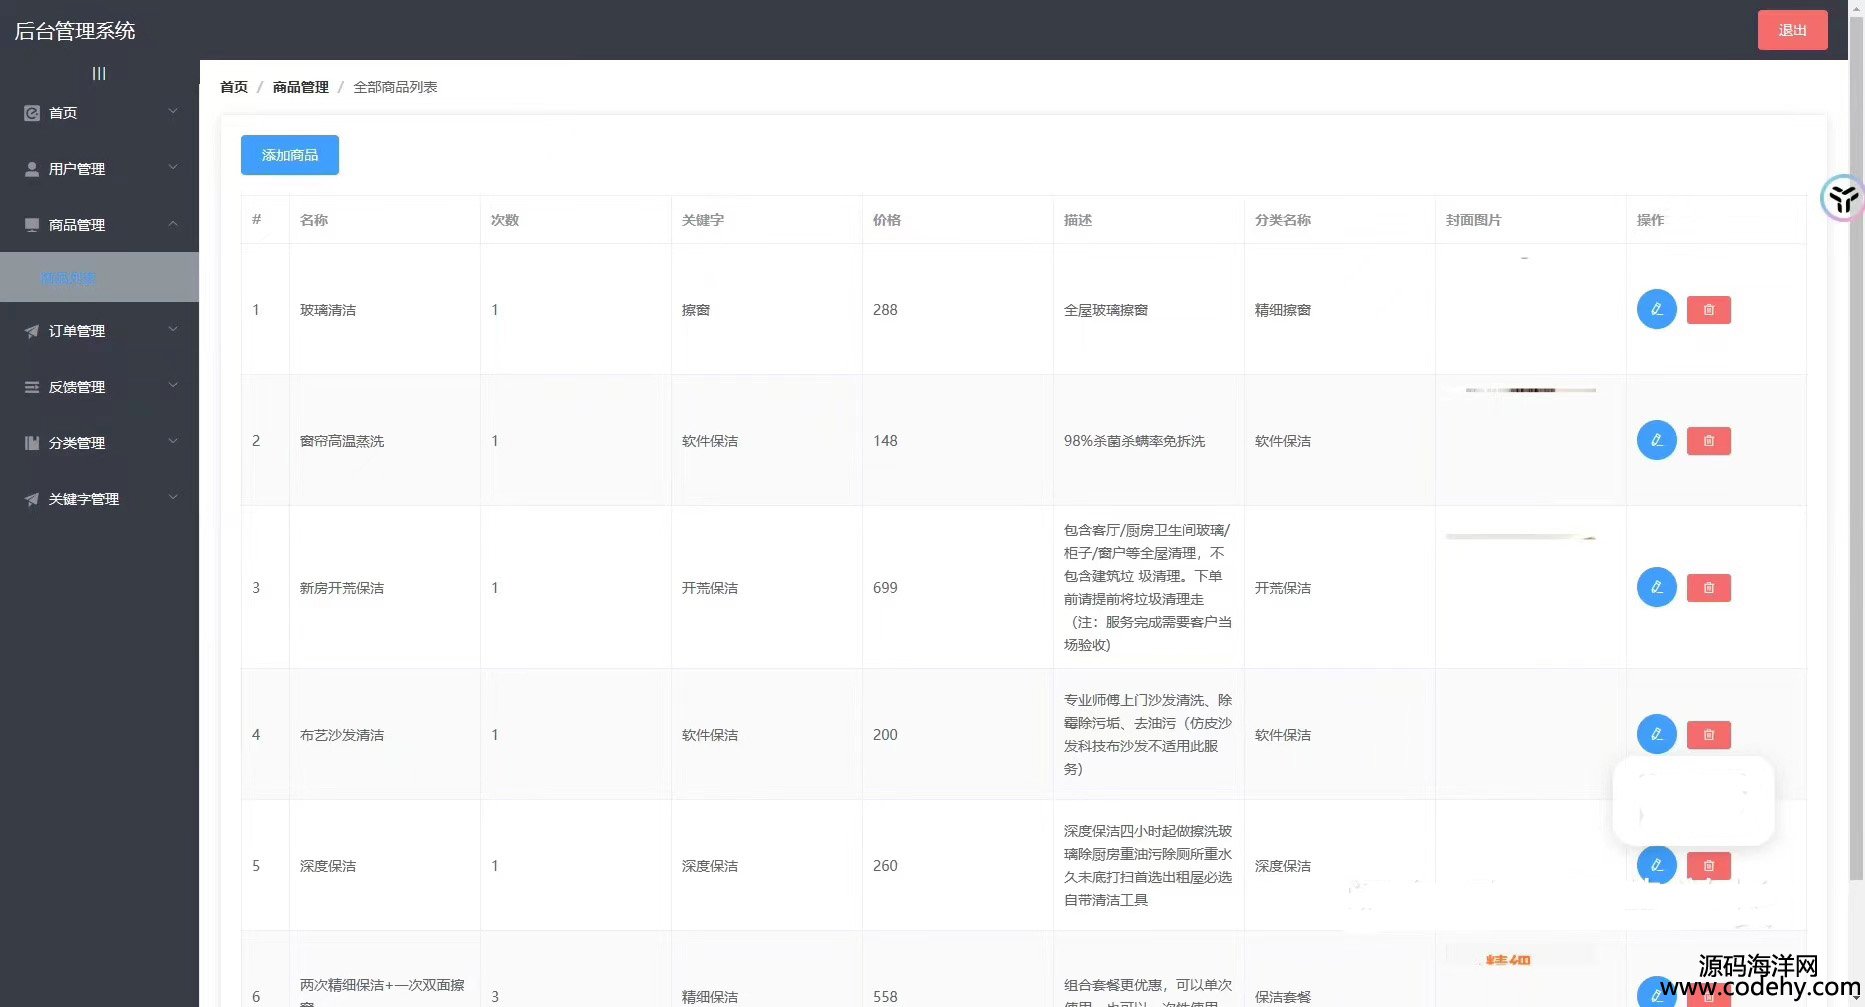Open the 关键字管理 sidebar menu

tap(99, 499)
